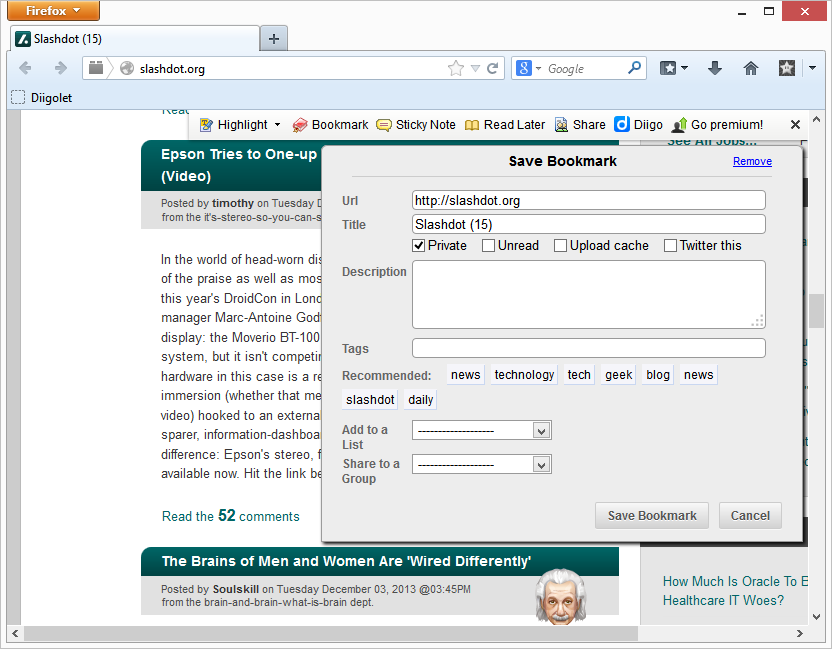Click the Save Bookmark button
Screen dimensions: 832x649
[x=652, y=516]
